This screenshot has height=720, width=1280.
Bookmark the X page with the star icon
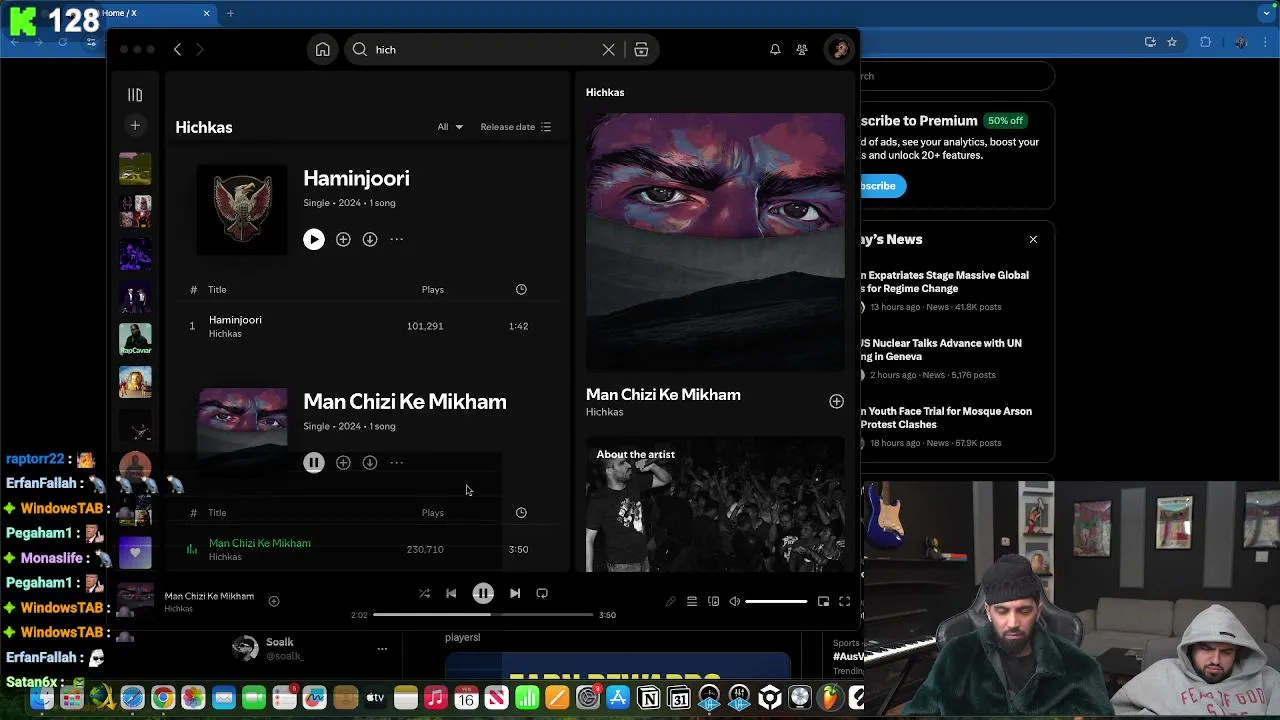click(x=1172, y=42)
